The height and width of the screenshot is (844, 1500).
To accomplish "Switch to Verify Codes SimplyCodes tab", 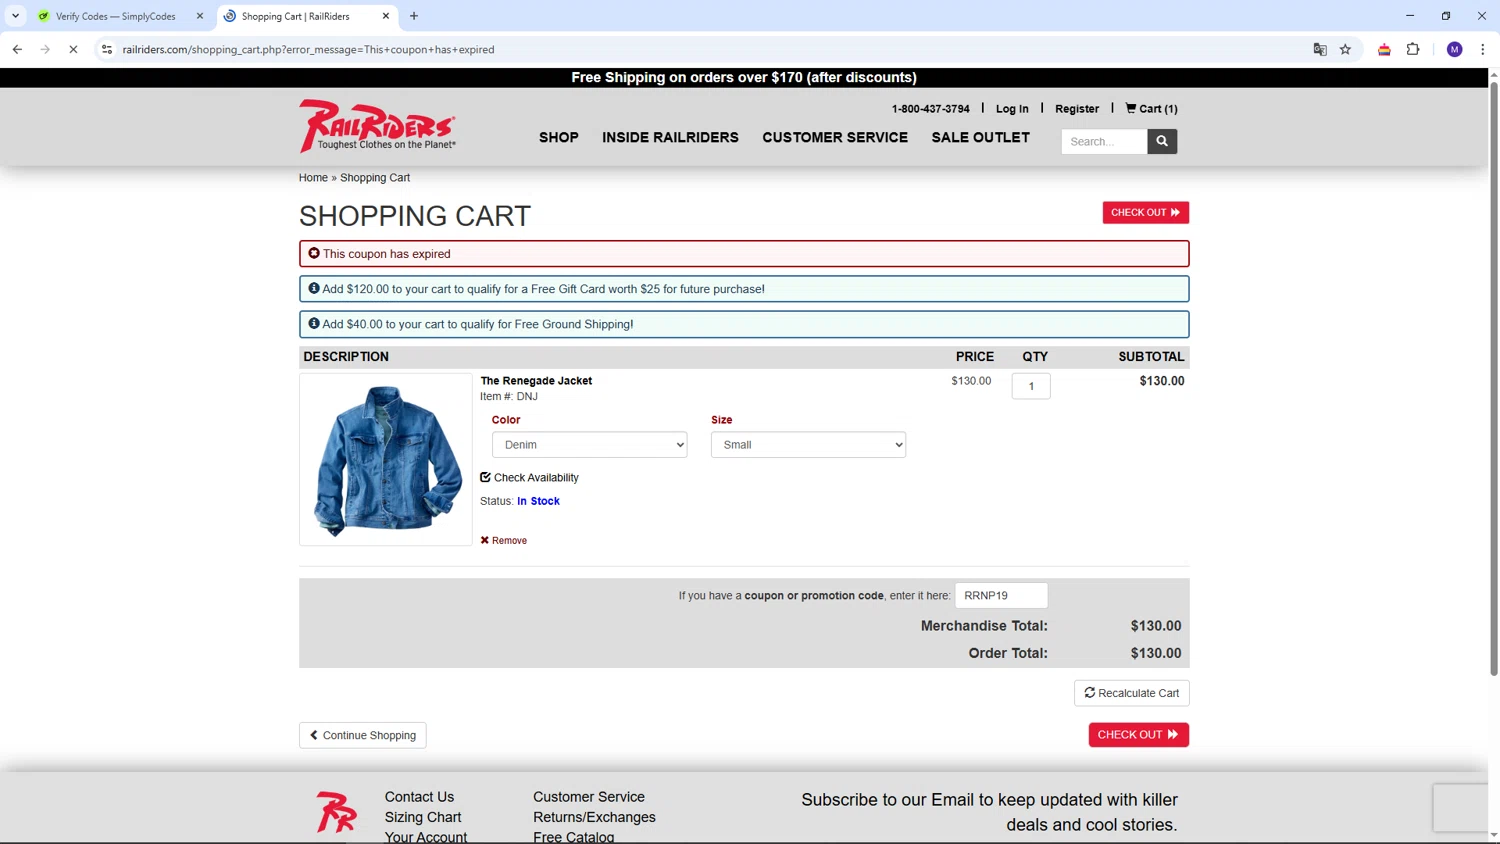I will coord(115,16).
